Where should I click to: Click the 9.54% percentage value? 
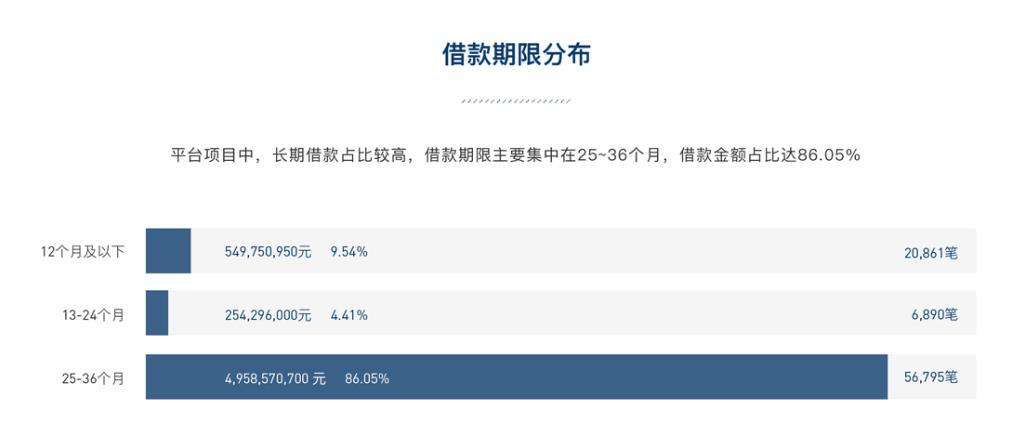pyautogui.click(x=349, y=251)
